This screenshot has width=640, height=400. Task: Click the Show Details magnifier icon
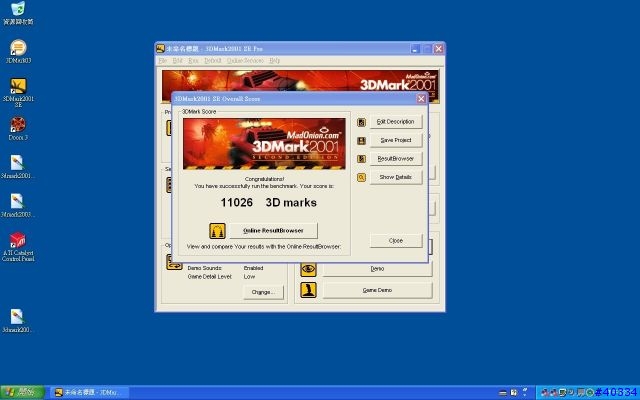361,178
